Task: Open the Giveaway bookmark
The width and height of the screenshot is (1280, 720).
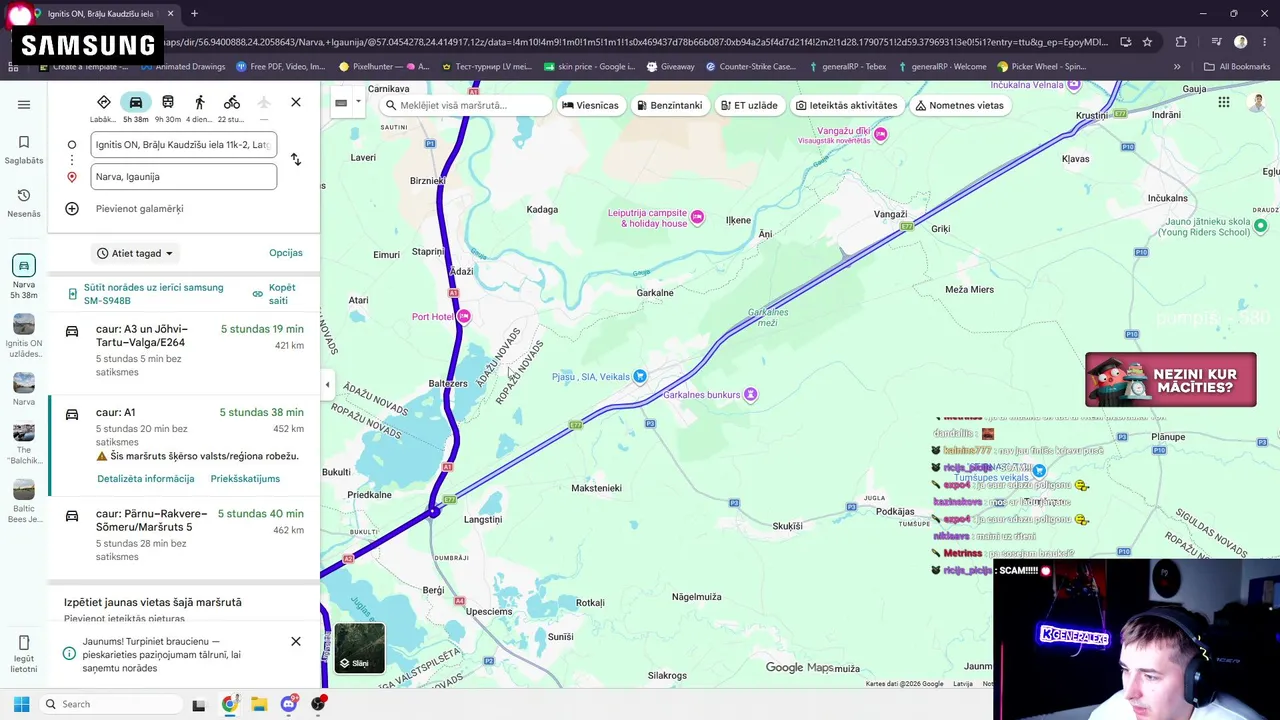Action: (670, 67)
